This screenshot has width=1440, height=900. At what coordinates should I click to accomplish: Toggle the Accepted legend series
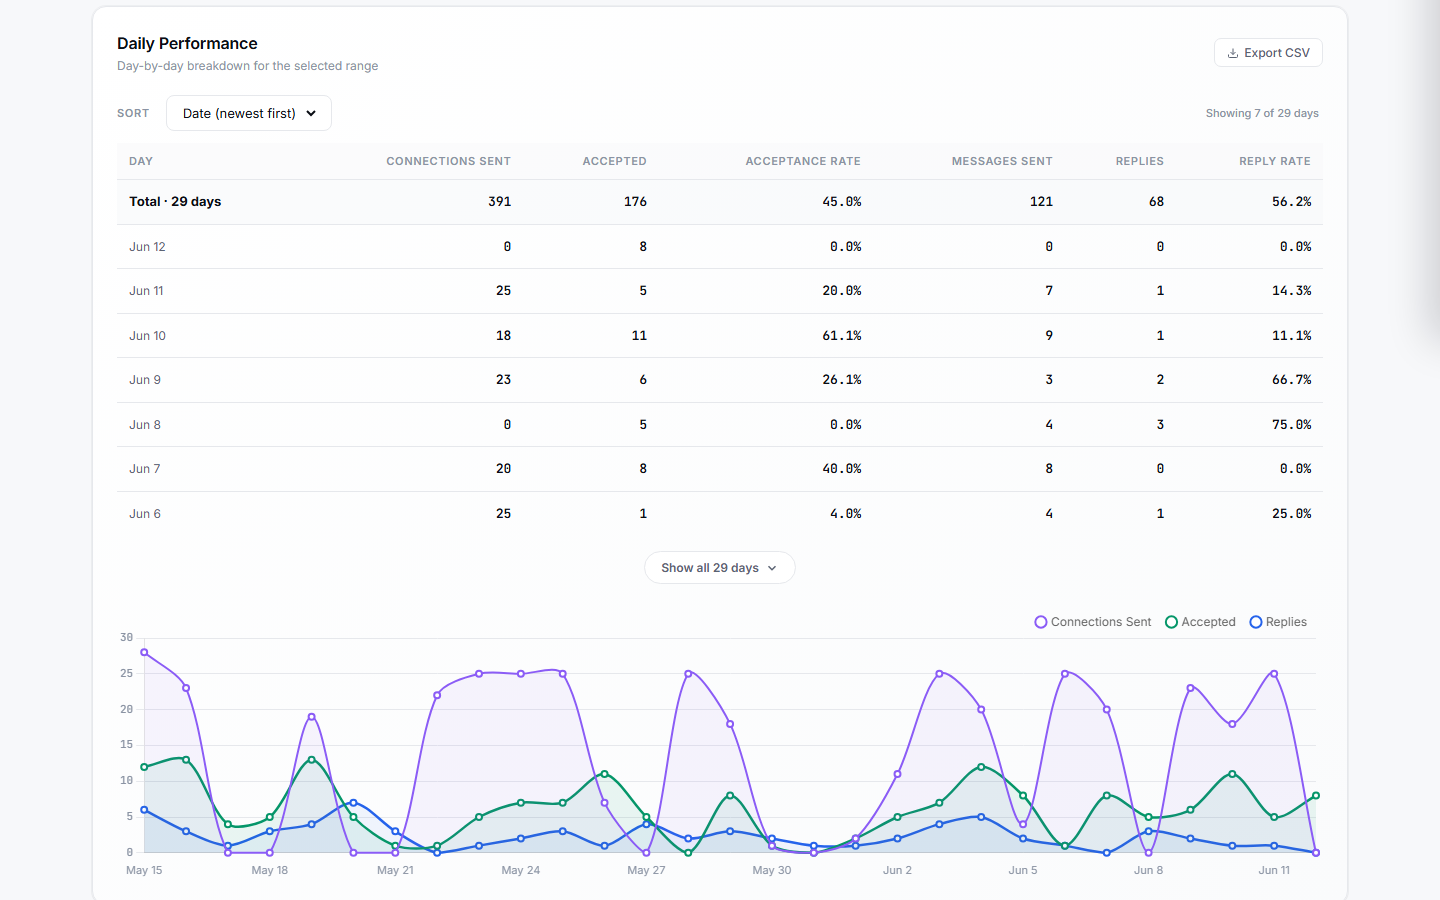click(x=1201, y=622)
